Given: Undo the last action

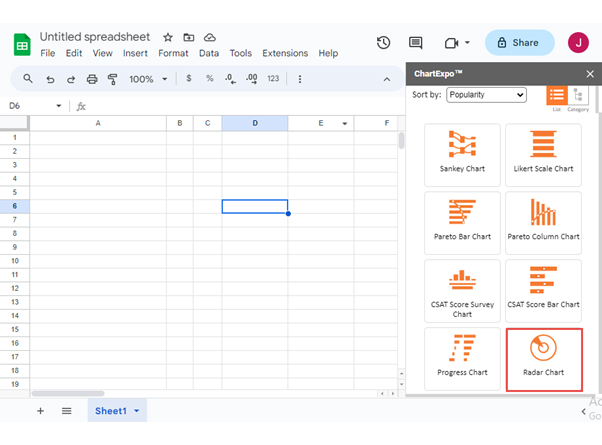Looking at the screenshot, I should tap(50, 79).
